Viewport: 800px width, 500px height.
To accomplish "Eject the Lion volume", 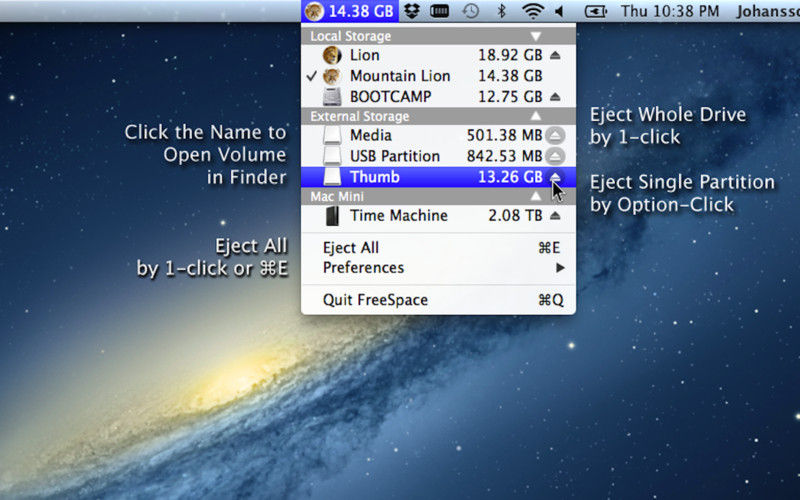I will coord(555,55).
